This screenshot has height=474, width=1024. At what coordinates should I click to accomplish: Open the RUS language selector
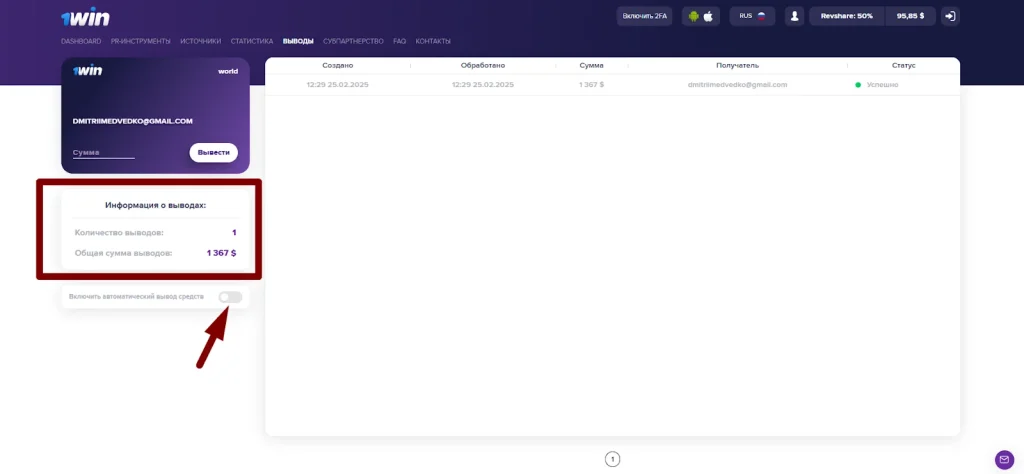752,16
